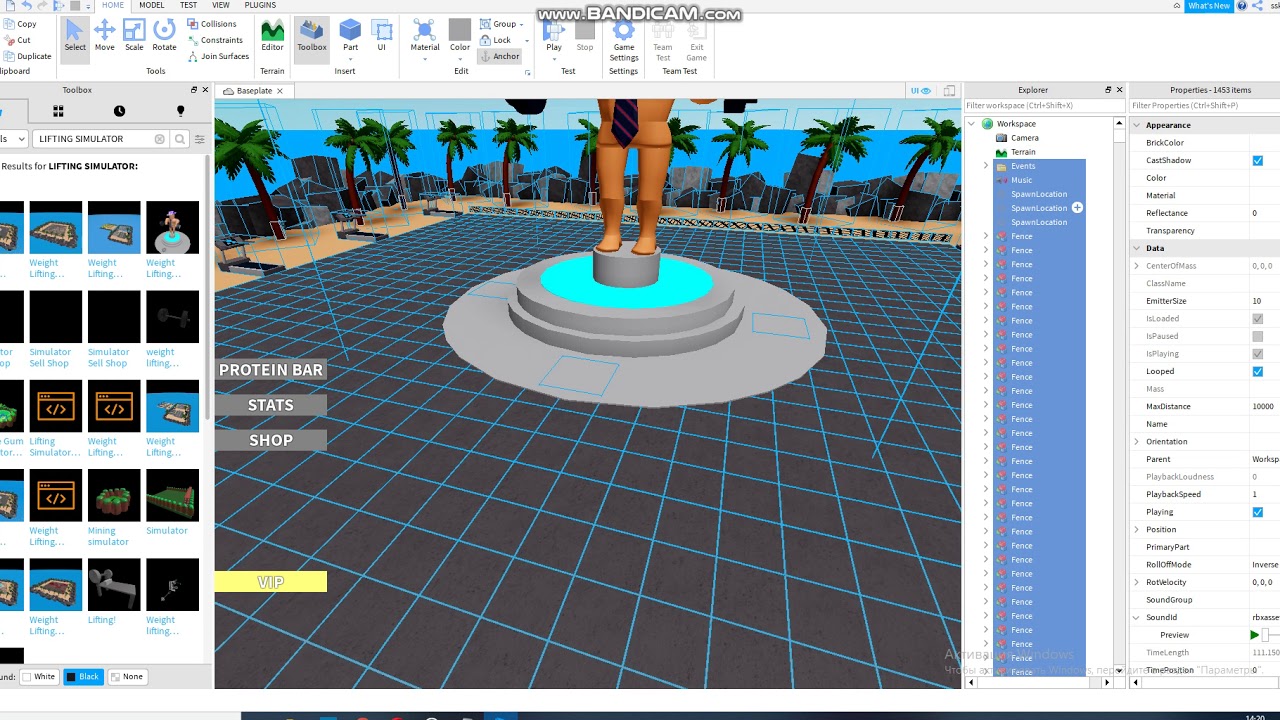Click the STATS button in viewport

pyautogui.click(x=271, y=405)
